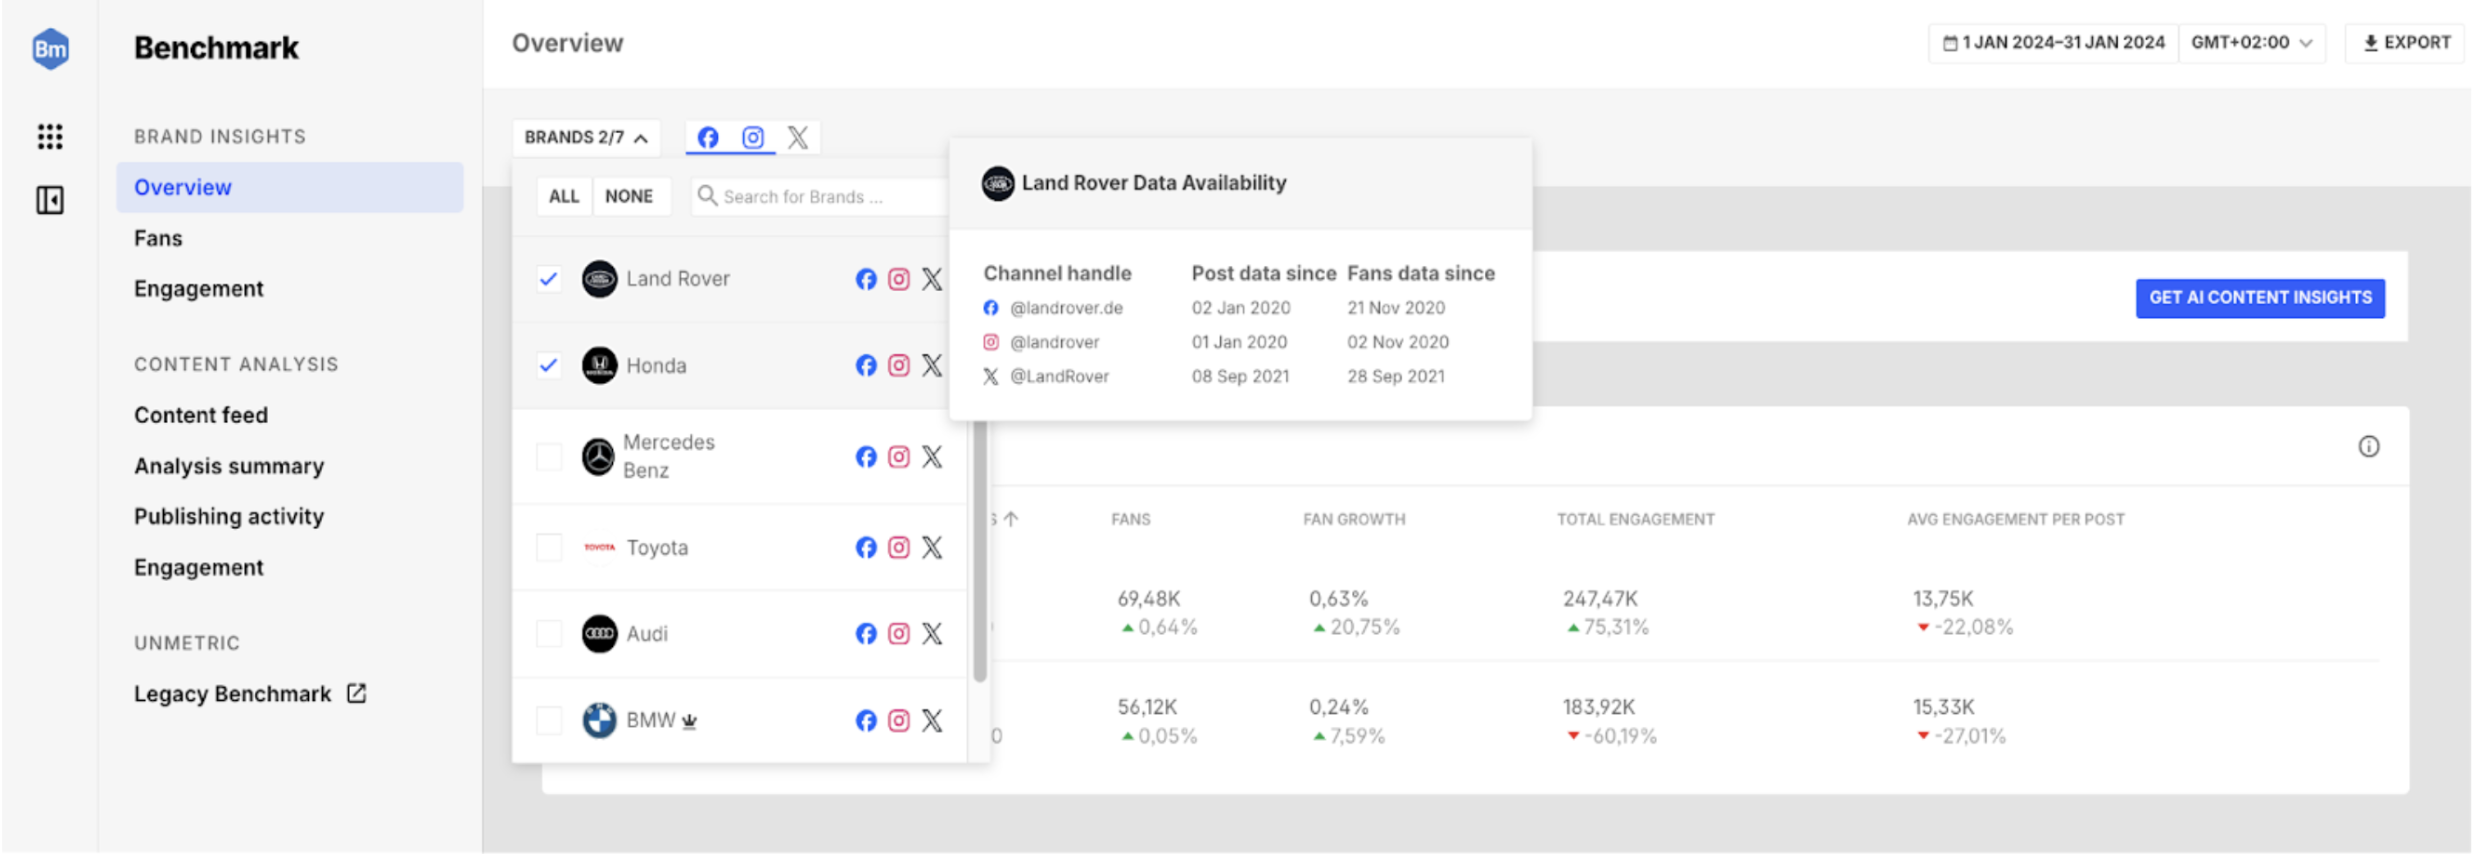Open the Overview menu item

290,187
